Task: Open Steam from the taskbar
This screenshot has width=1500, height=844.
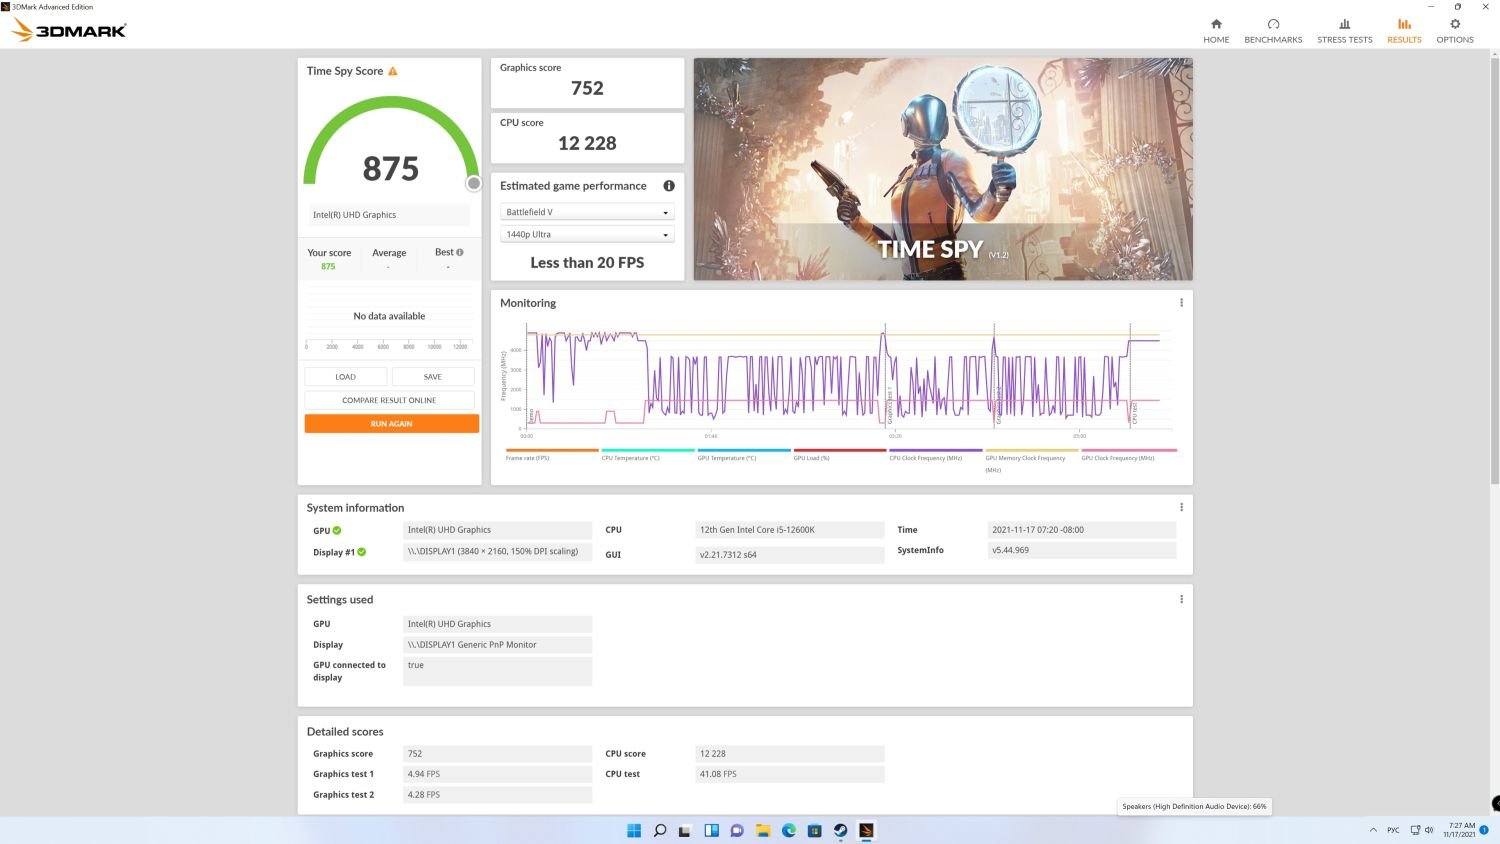Action: click(841, 830)
